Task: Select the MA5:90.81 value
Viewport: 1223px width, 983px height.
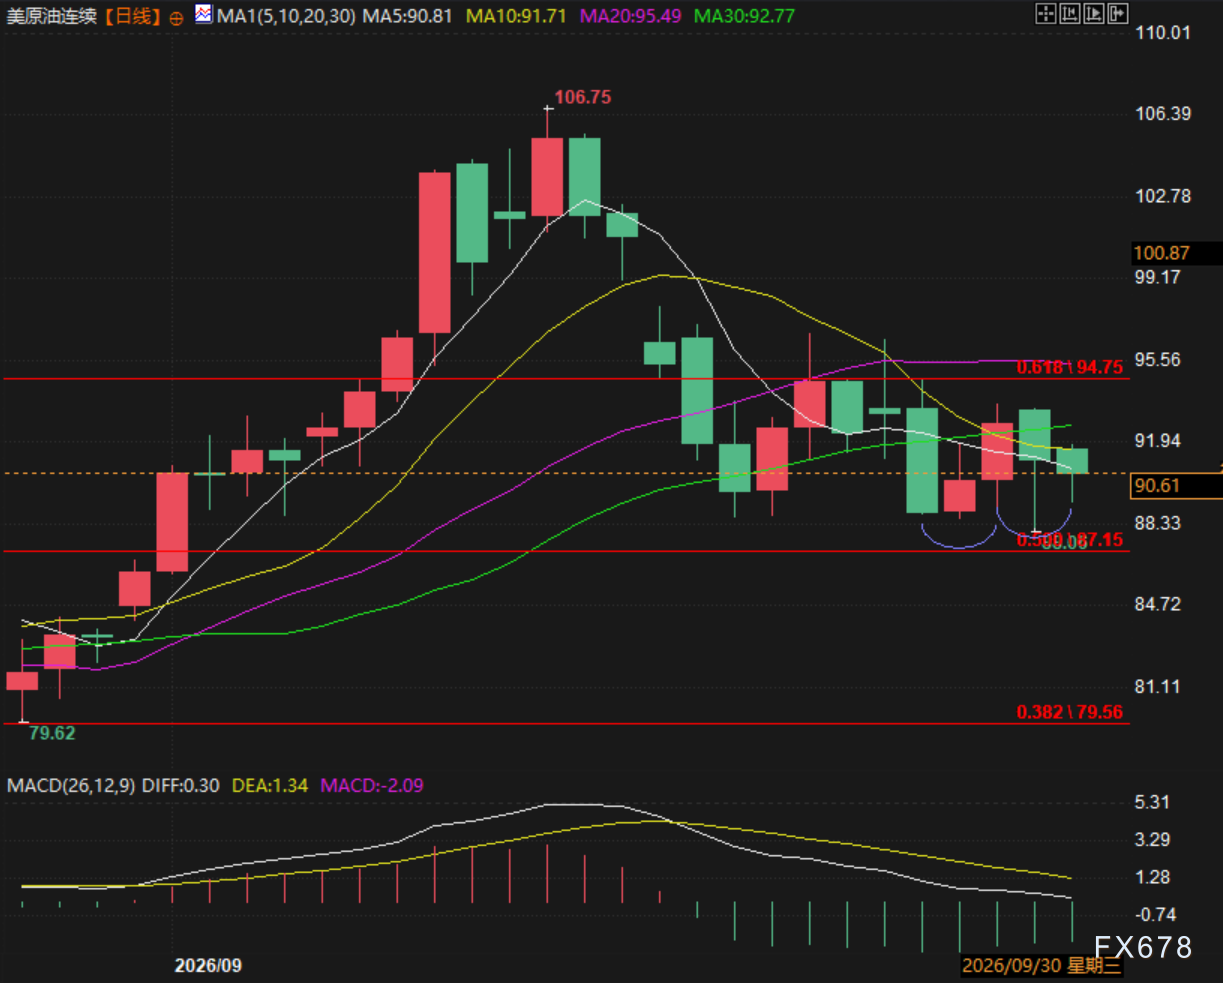Action: point(407,16)
